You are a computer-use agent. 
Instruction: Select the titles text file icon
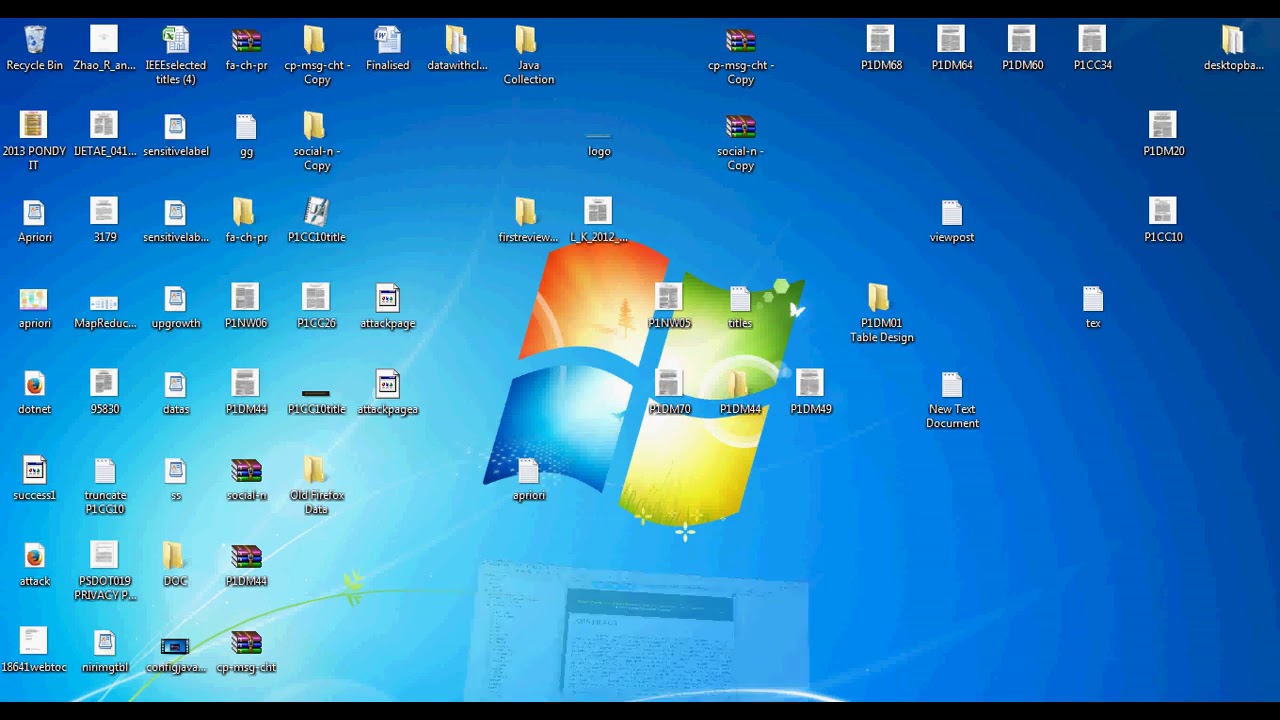(740, 299)
